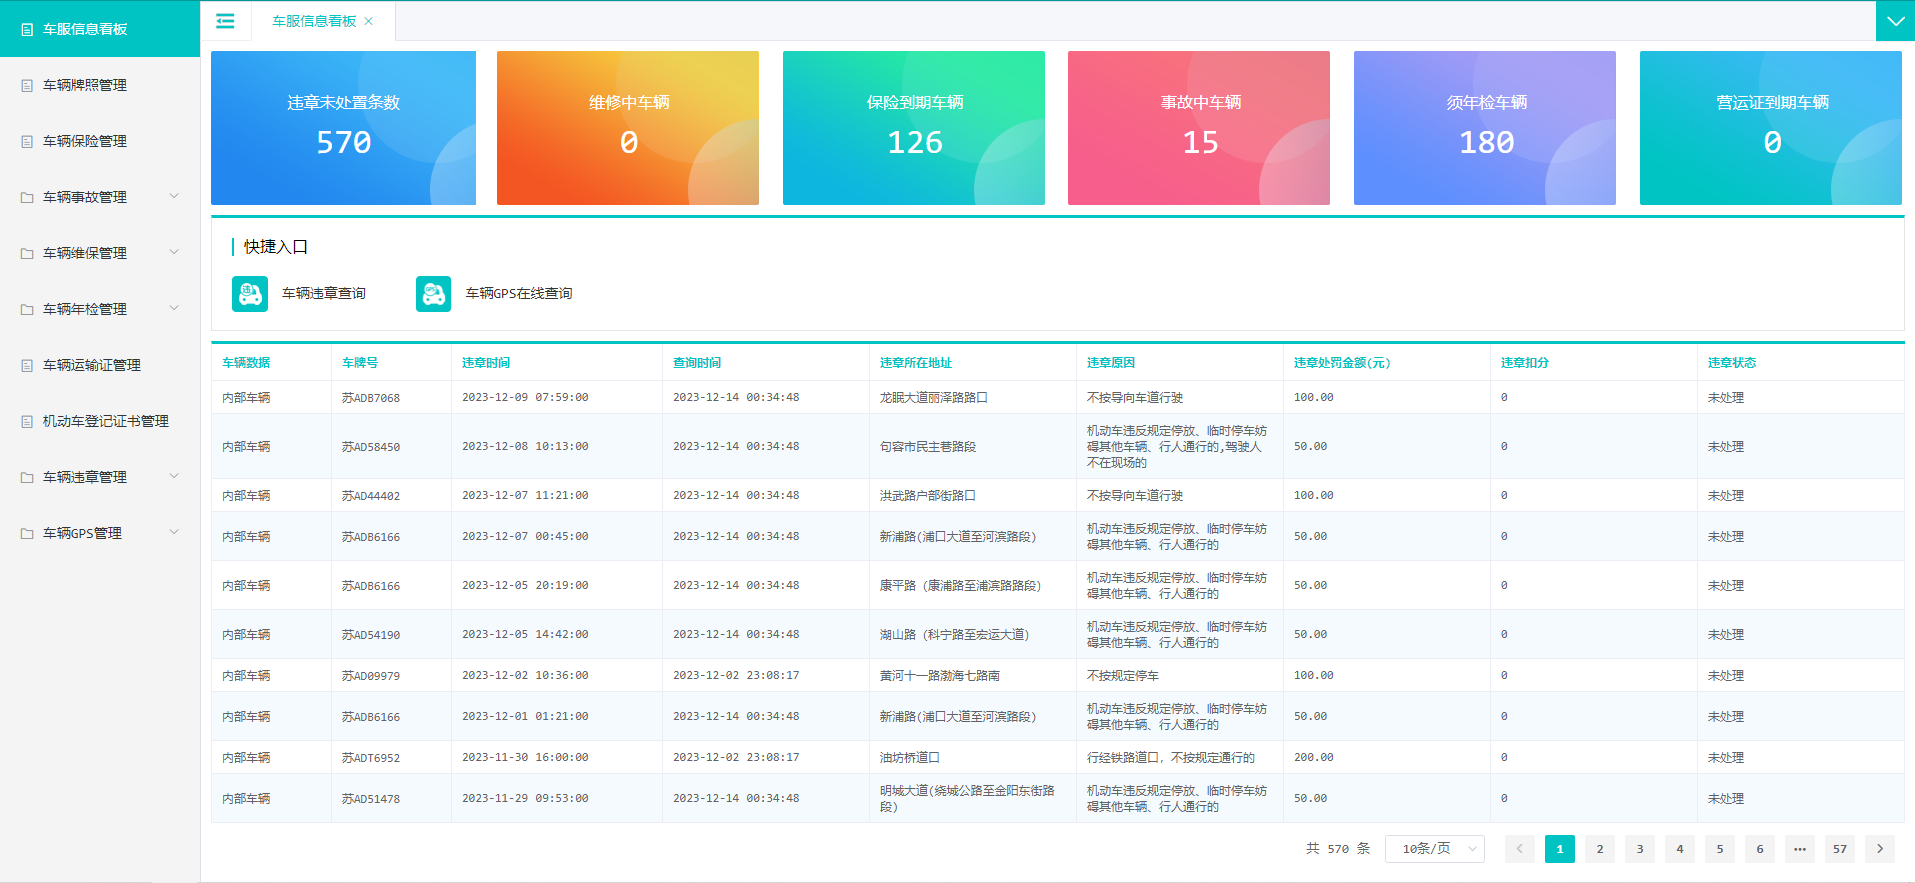The image size is (1915, 883).
Task: Jump to last page 57
Action: coord(1840,849)
